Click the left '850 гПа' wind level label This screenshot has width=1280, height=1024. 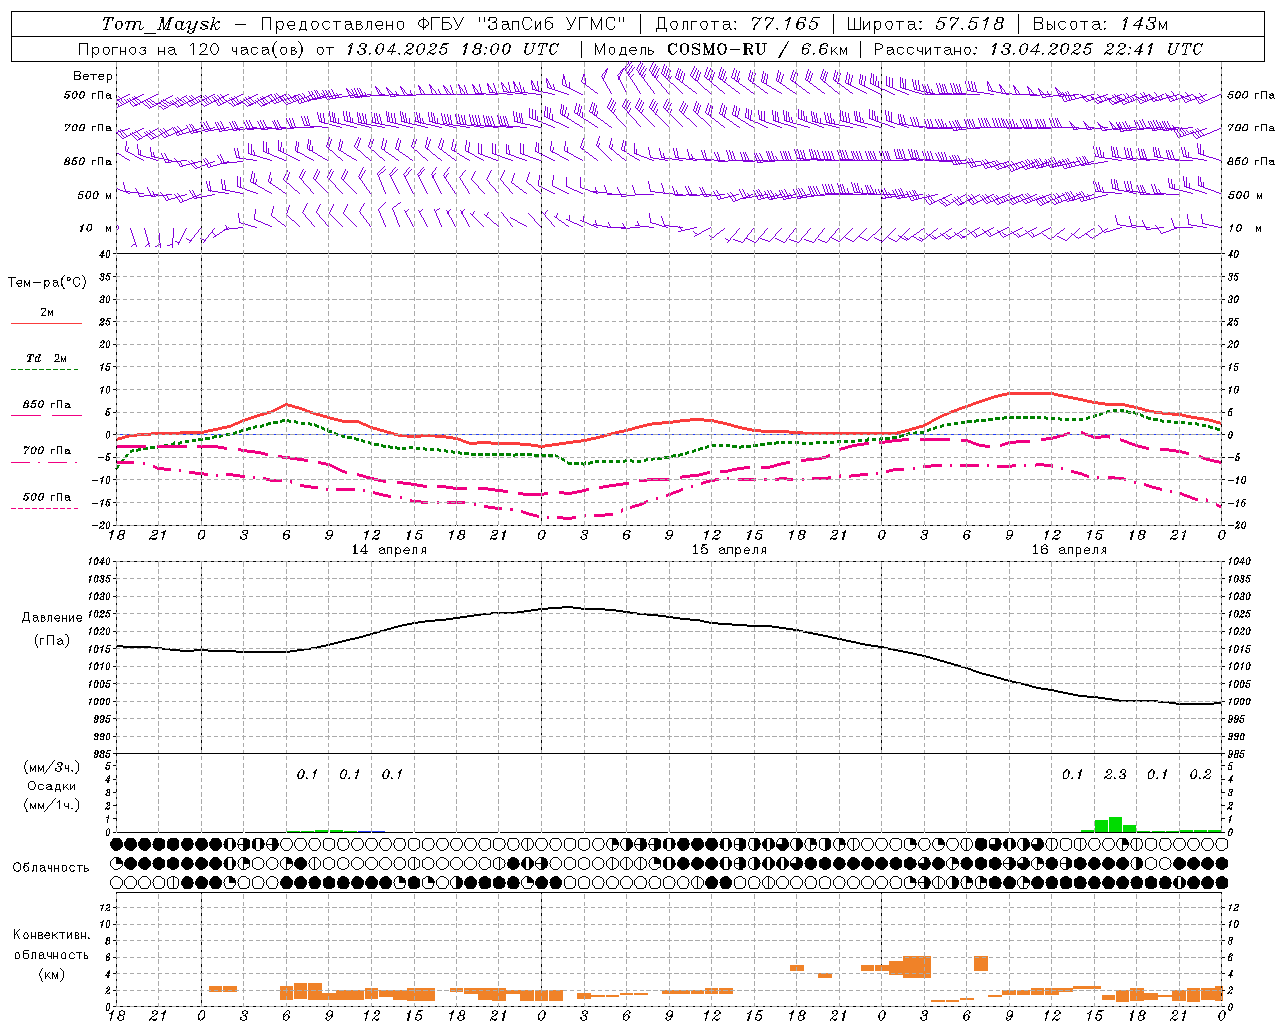pyautogui.click(x=88, y=161)
